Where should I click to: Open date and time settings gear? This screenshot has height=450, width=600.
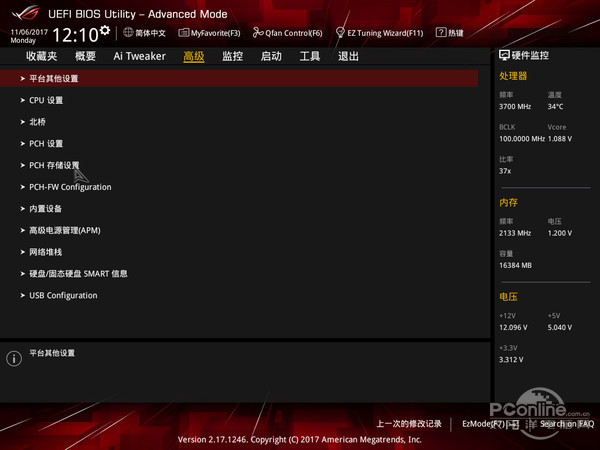pos(104,30)
